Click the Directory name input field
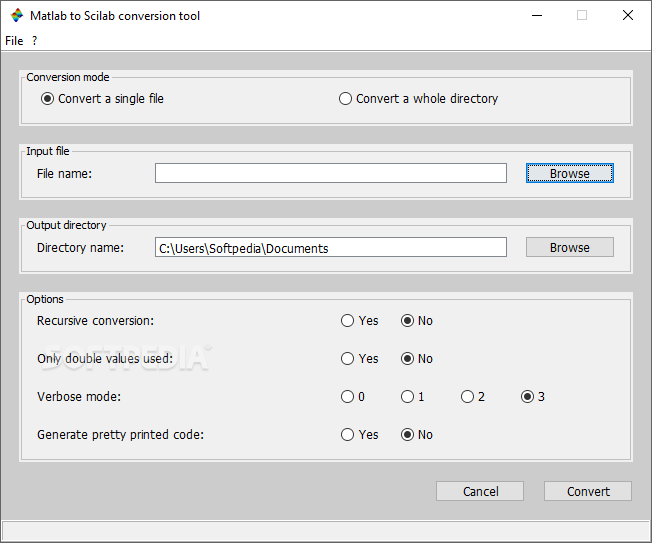652x543 pixels. point(331,247)
